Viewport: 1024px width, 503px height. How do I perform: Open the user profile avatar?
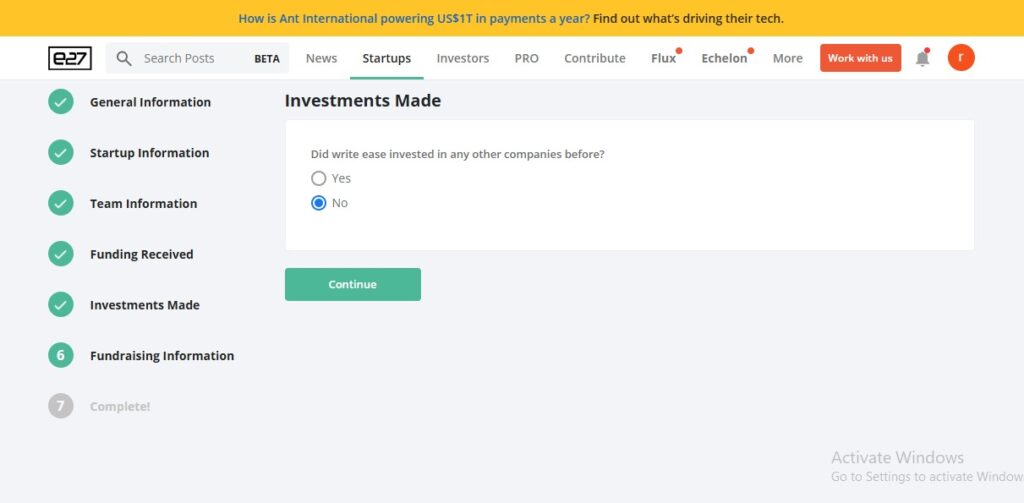click(961, 57)
